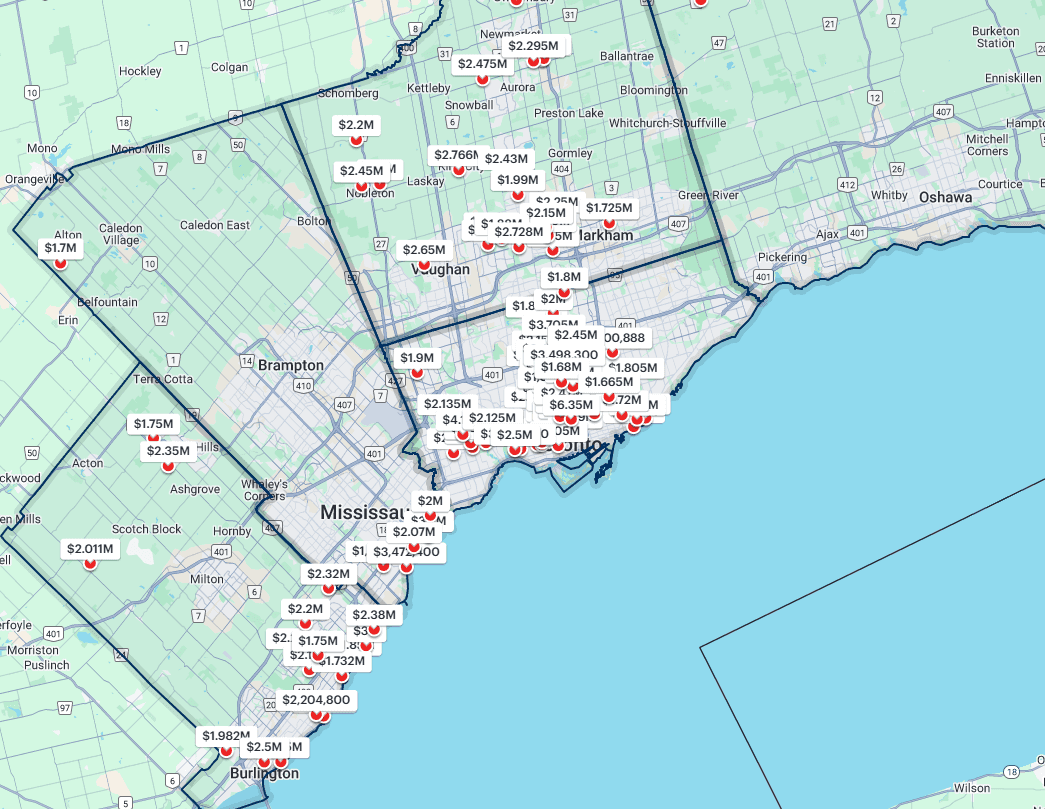This screenshot has width=1045, height=809.
Task: Open the $2,204,800 listing price tag
Action: pyautogui.click(x=316, y=700)
